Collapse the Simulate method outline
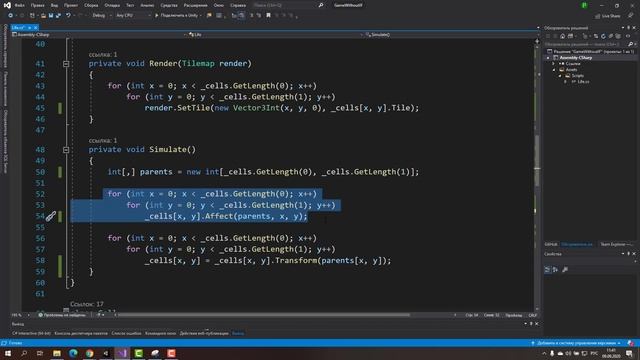Screen dimensions: 640x360 click(66, 150)
